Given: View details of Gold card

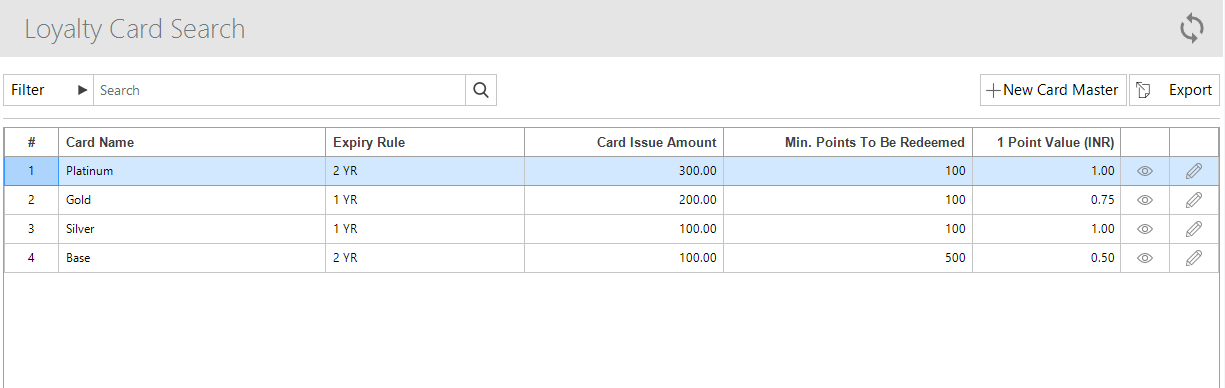Looking at the screenshot, I should [x=1145, y=200].
